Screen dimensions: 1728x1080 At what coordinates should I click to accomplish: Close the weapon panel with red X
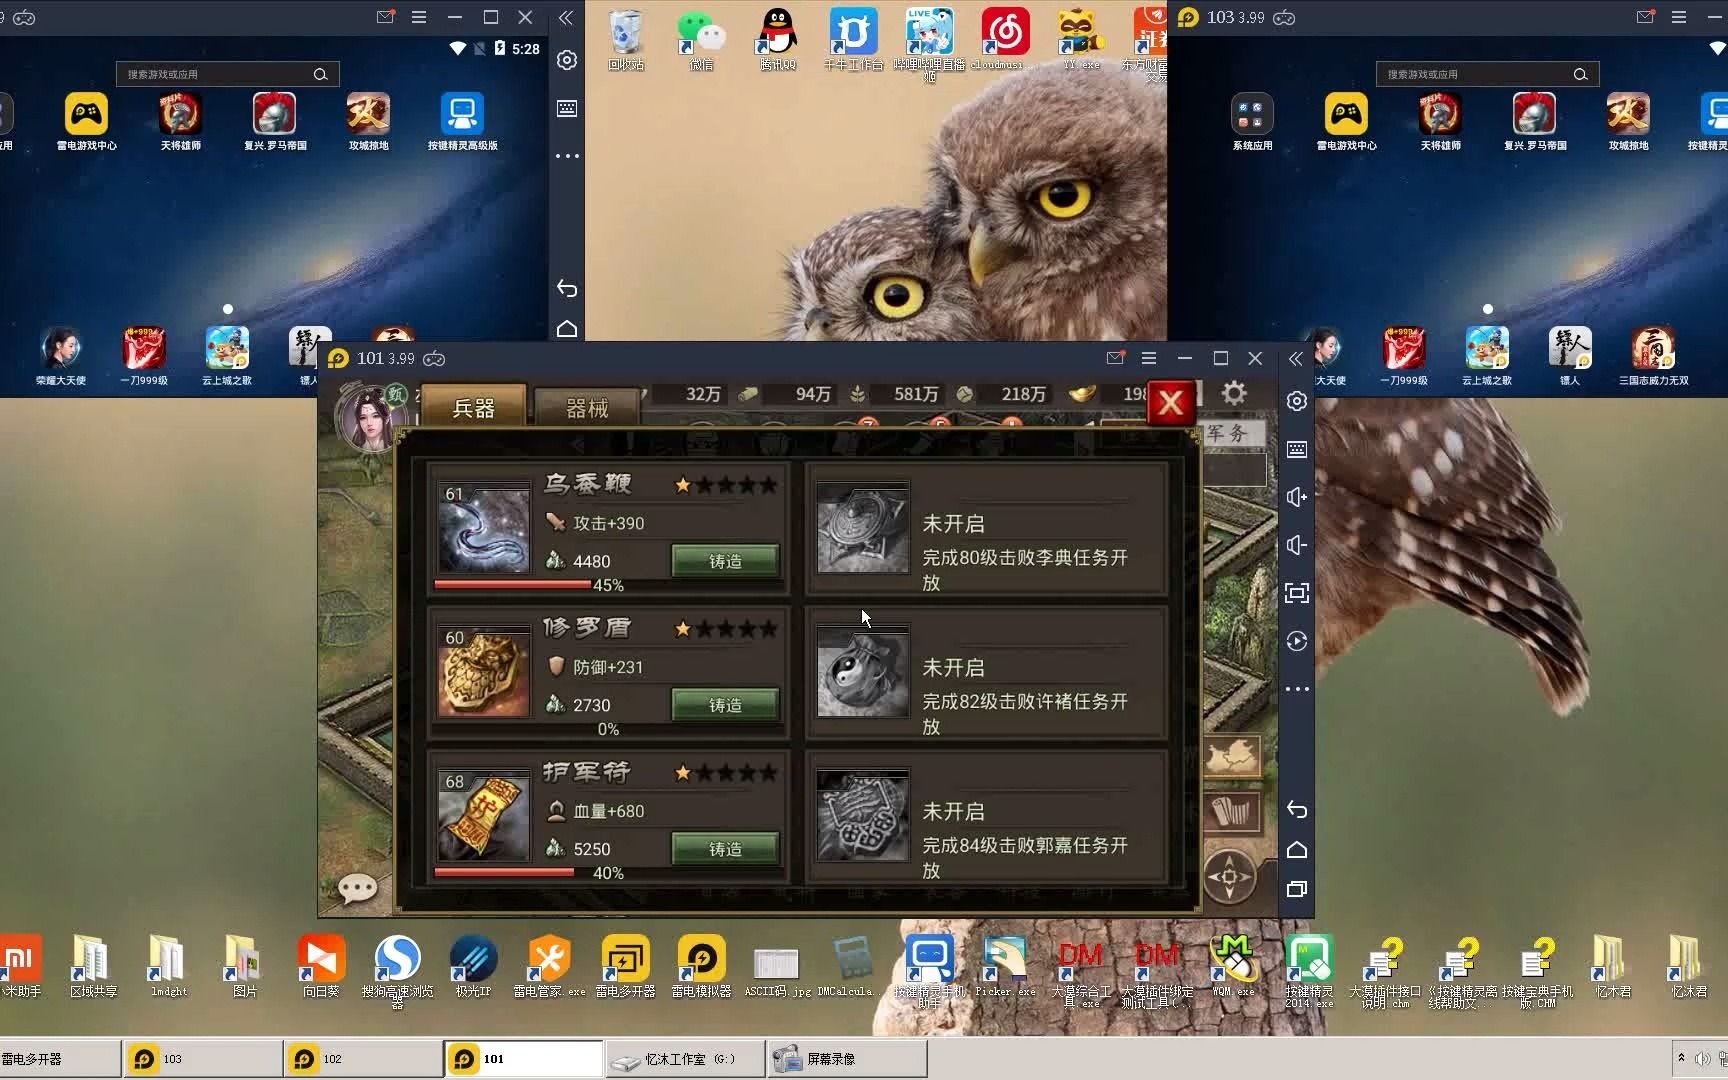coord(1170,403)
